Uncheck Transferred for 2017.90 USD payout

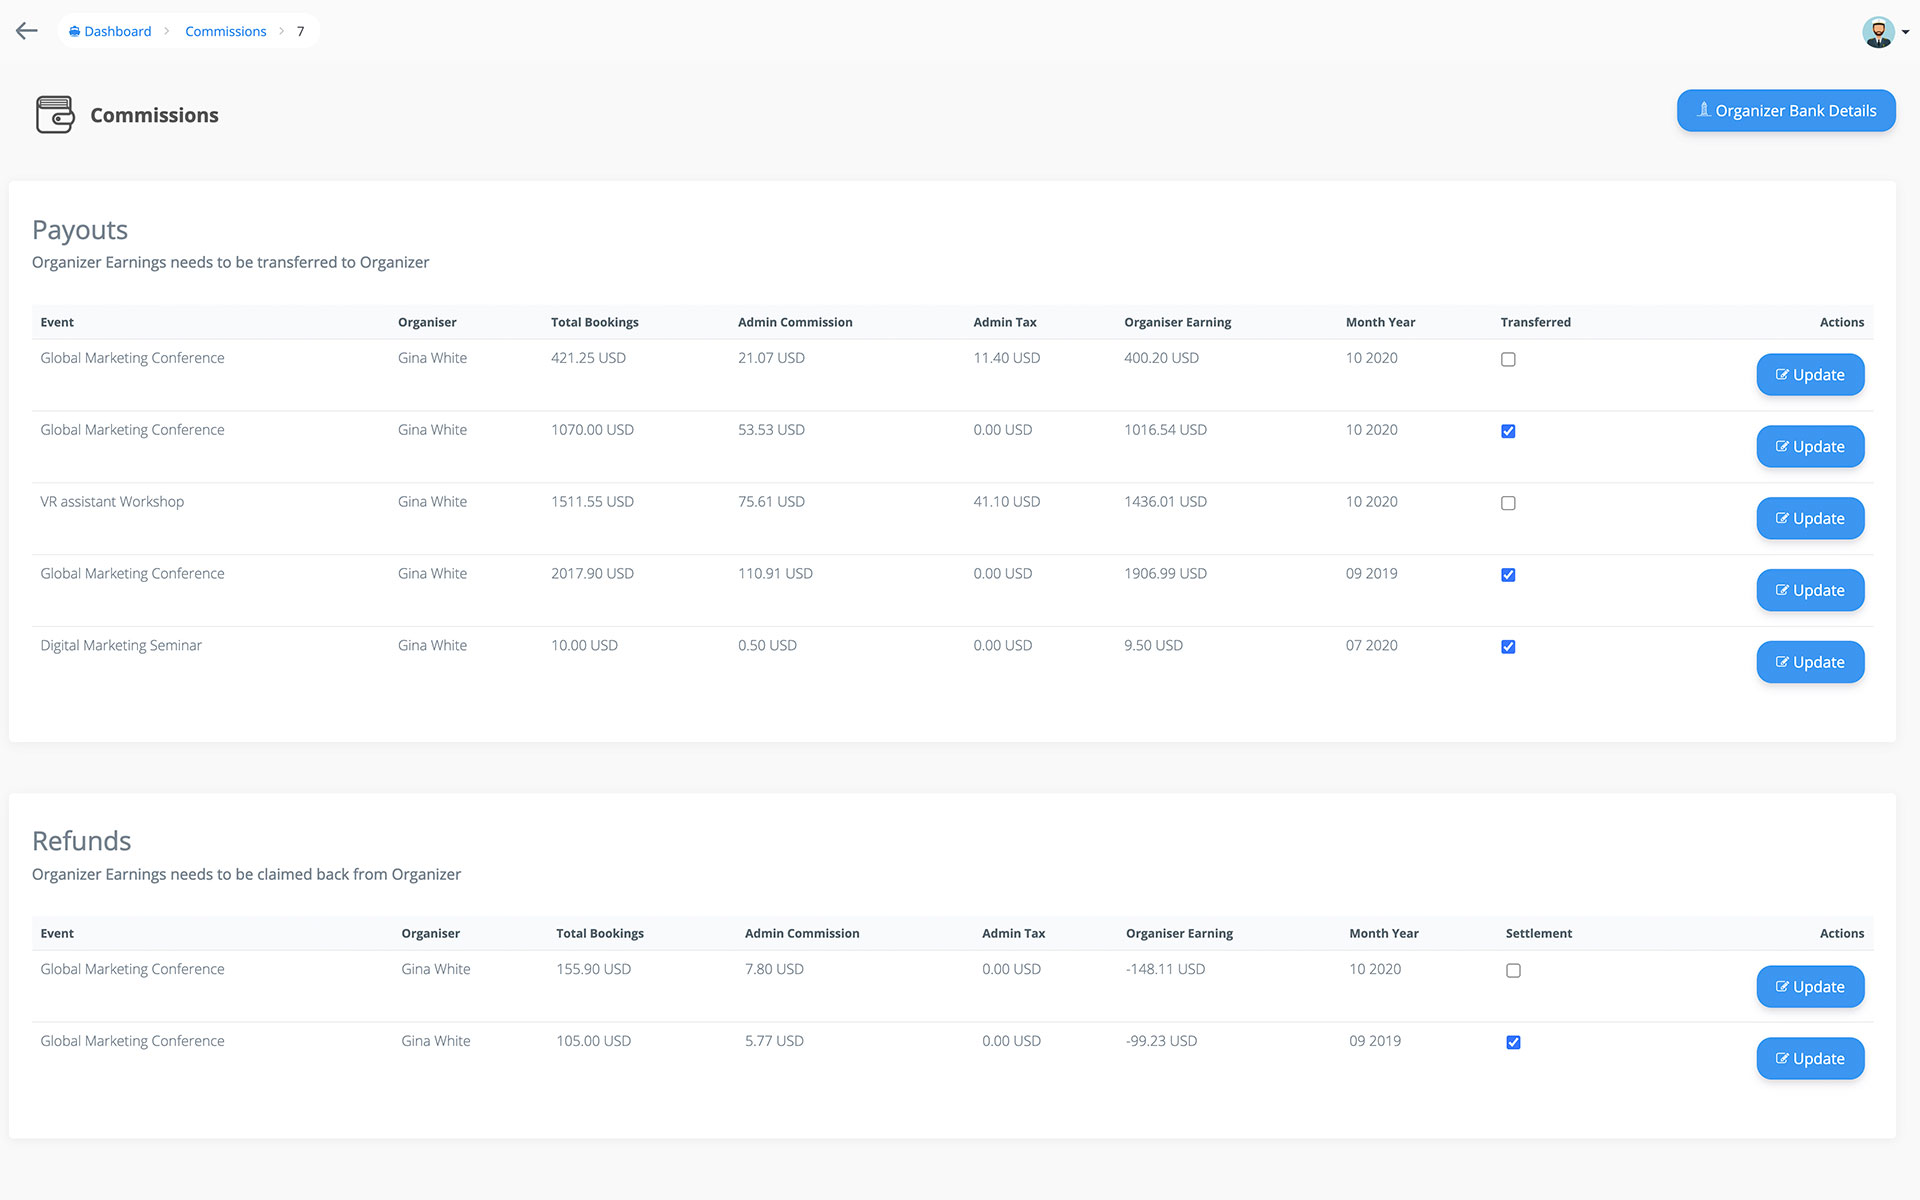coord(1508,575)
